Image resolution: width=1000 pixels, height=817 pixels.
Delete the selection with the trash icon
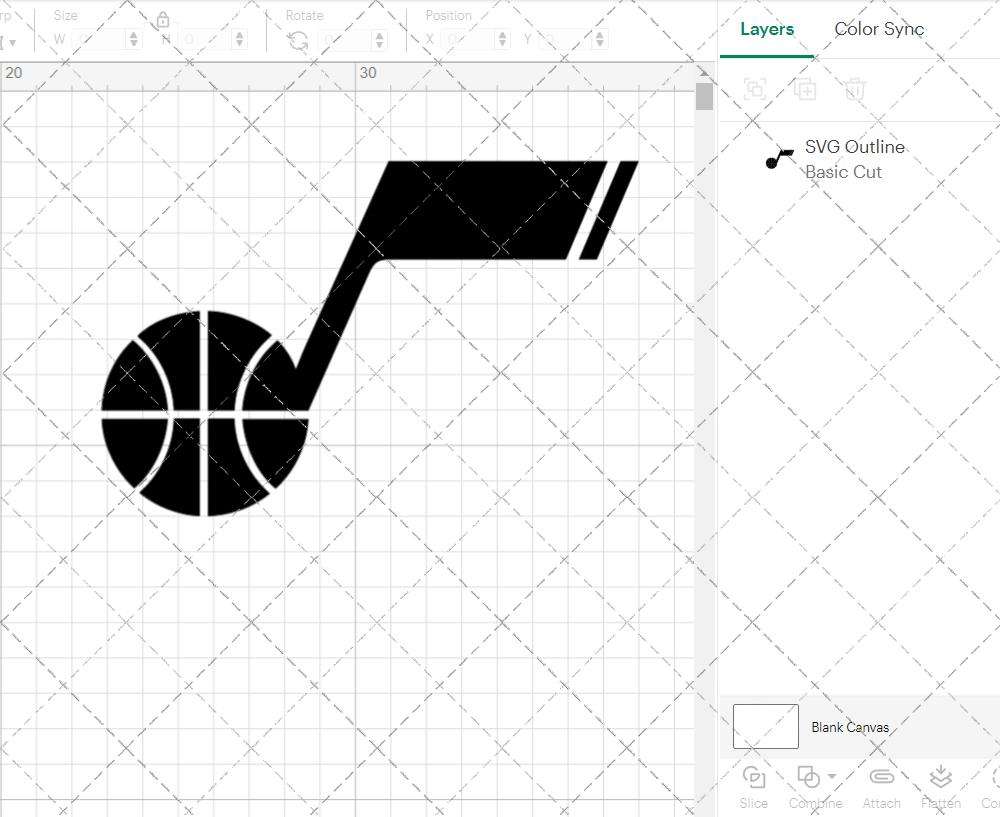854,89
